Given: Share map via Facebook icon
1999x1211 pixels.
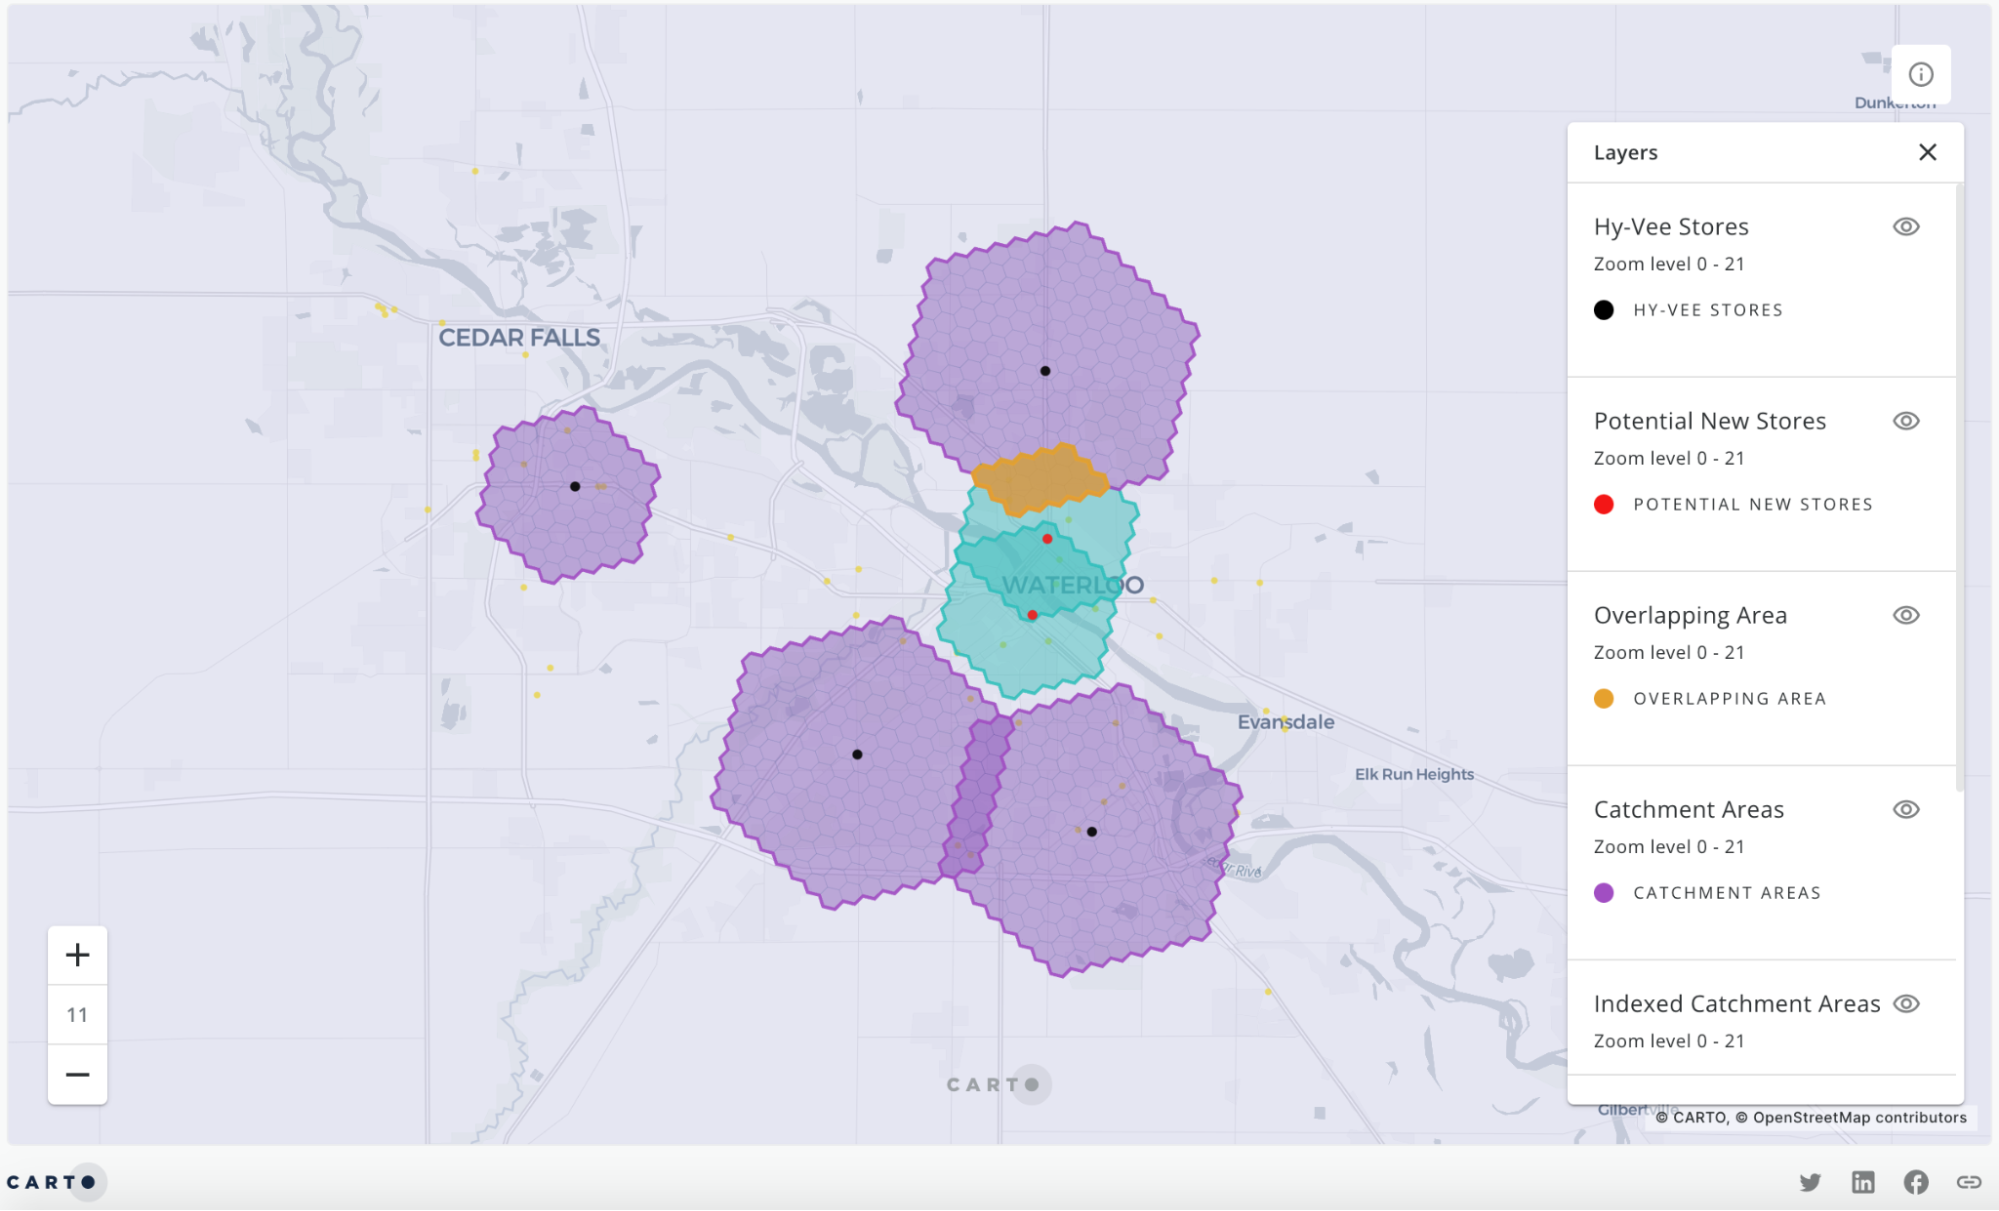Looking at the screenshot, I should (1916, 1182).
